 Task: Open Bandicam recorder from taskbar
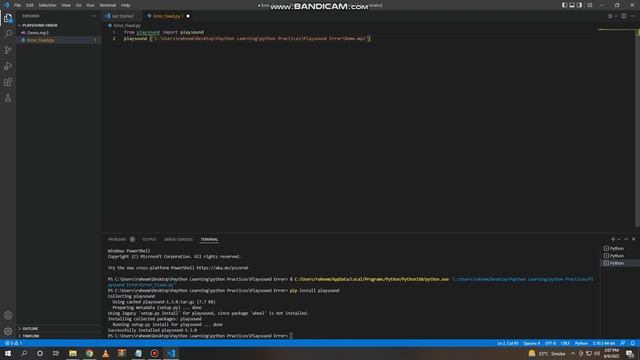[x=154, y=353]
